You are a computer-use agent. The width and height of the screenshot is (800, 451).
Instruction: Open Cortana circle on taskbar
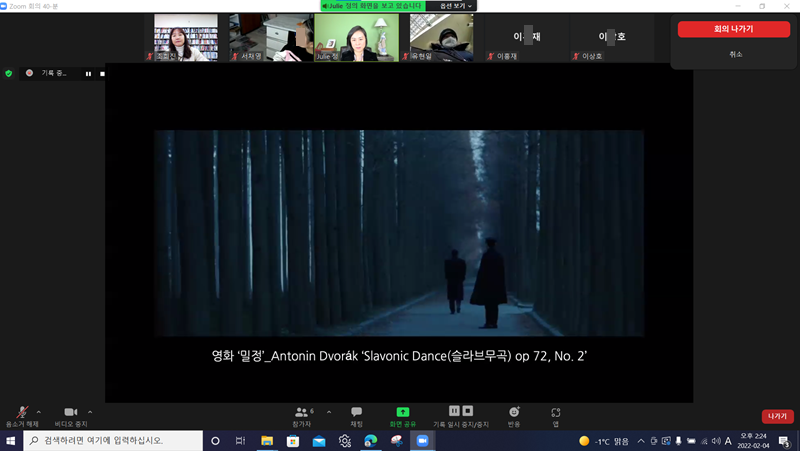tap(215, 441)
